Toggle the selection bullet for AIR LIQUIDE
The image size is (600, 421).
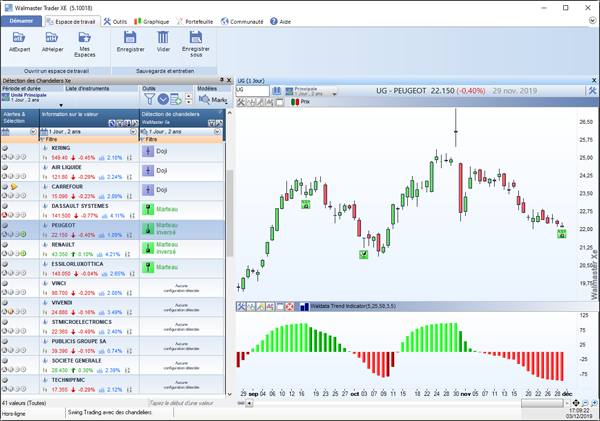pos(5,167)
